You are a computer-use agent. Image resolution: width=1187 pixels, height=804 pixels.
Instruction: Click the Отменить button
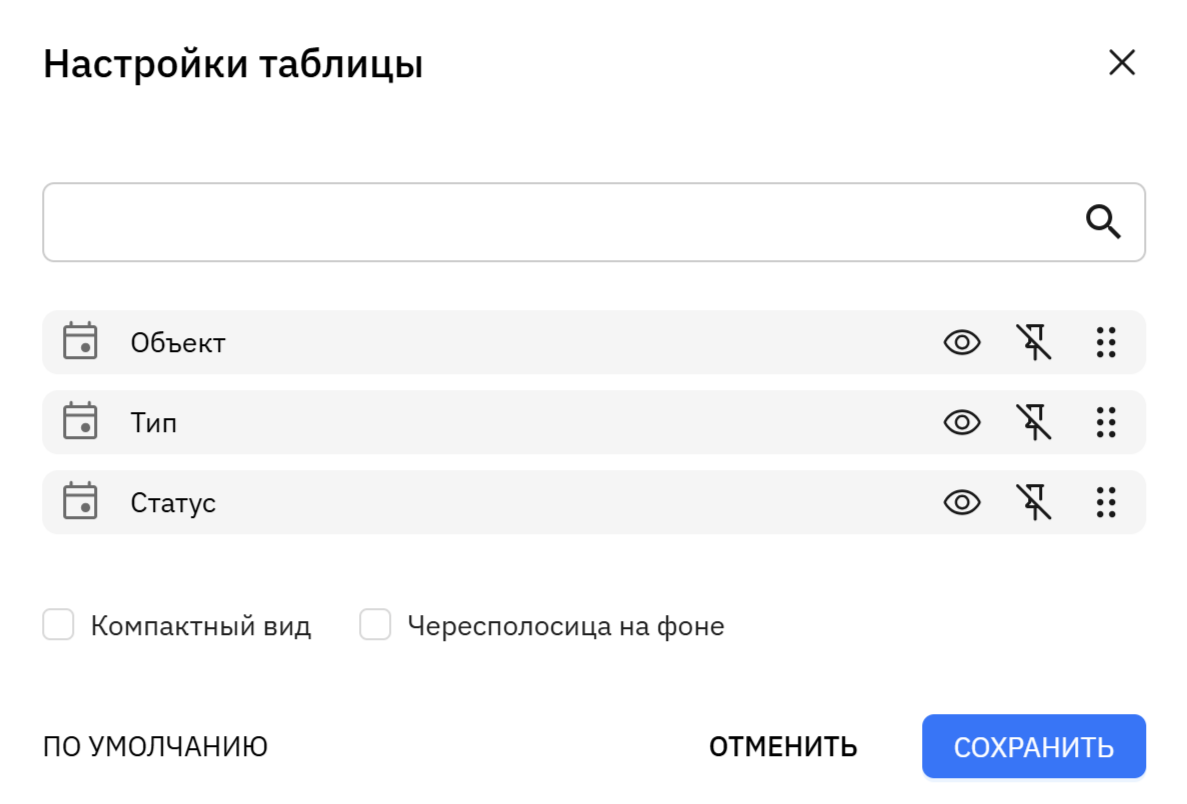(x=783, y=746)
